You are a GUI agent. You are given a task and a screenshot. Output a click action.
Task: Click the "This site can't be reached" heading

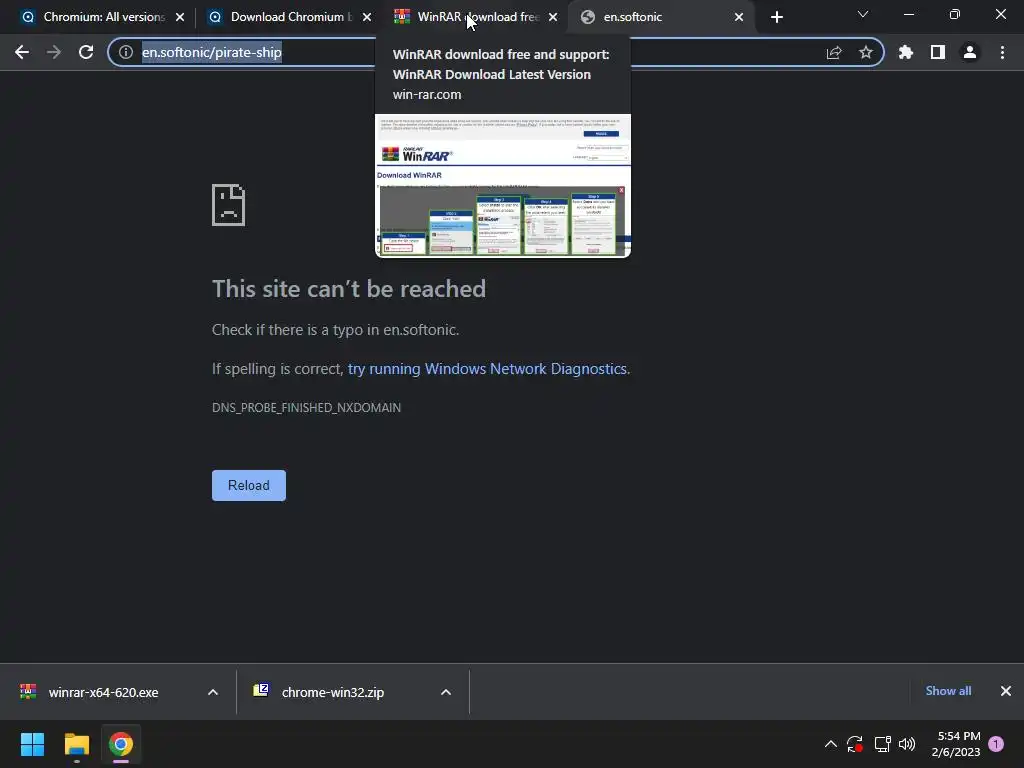click(349, 289)
